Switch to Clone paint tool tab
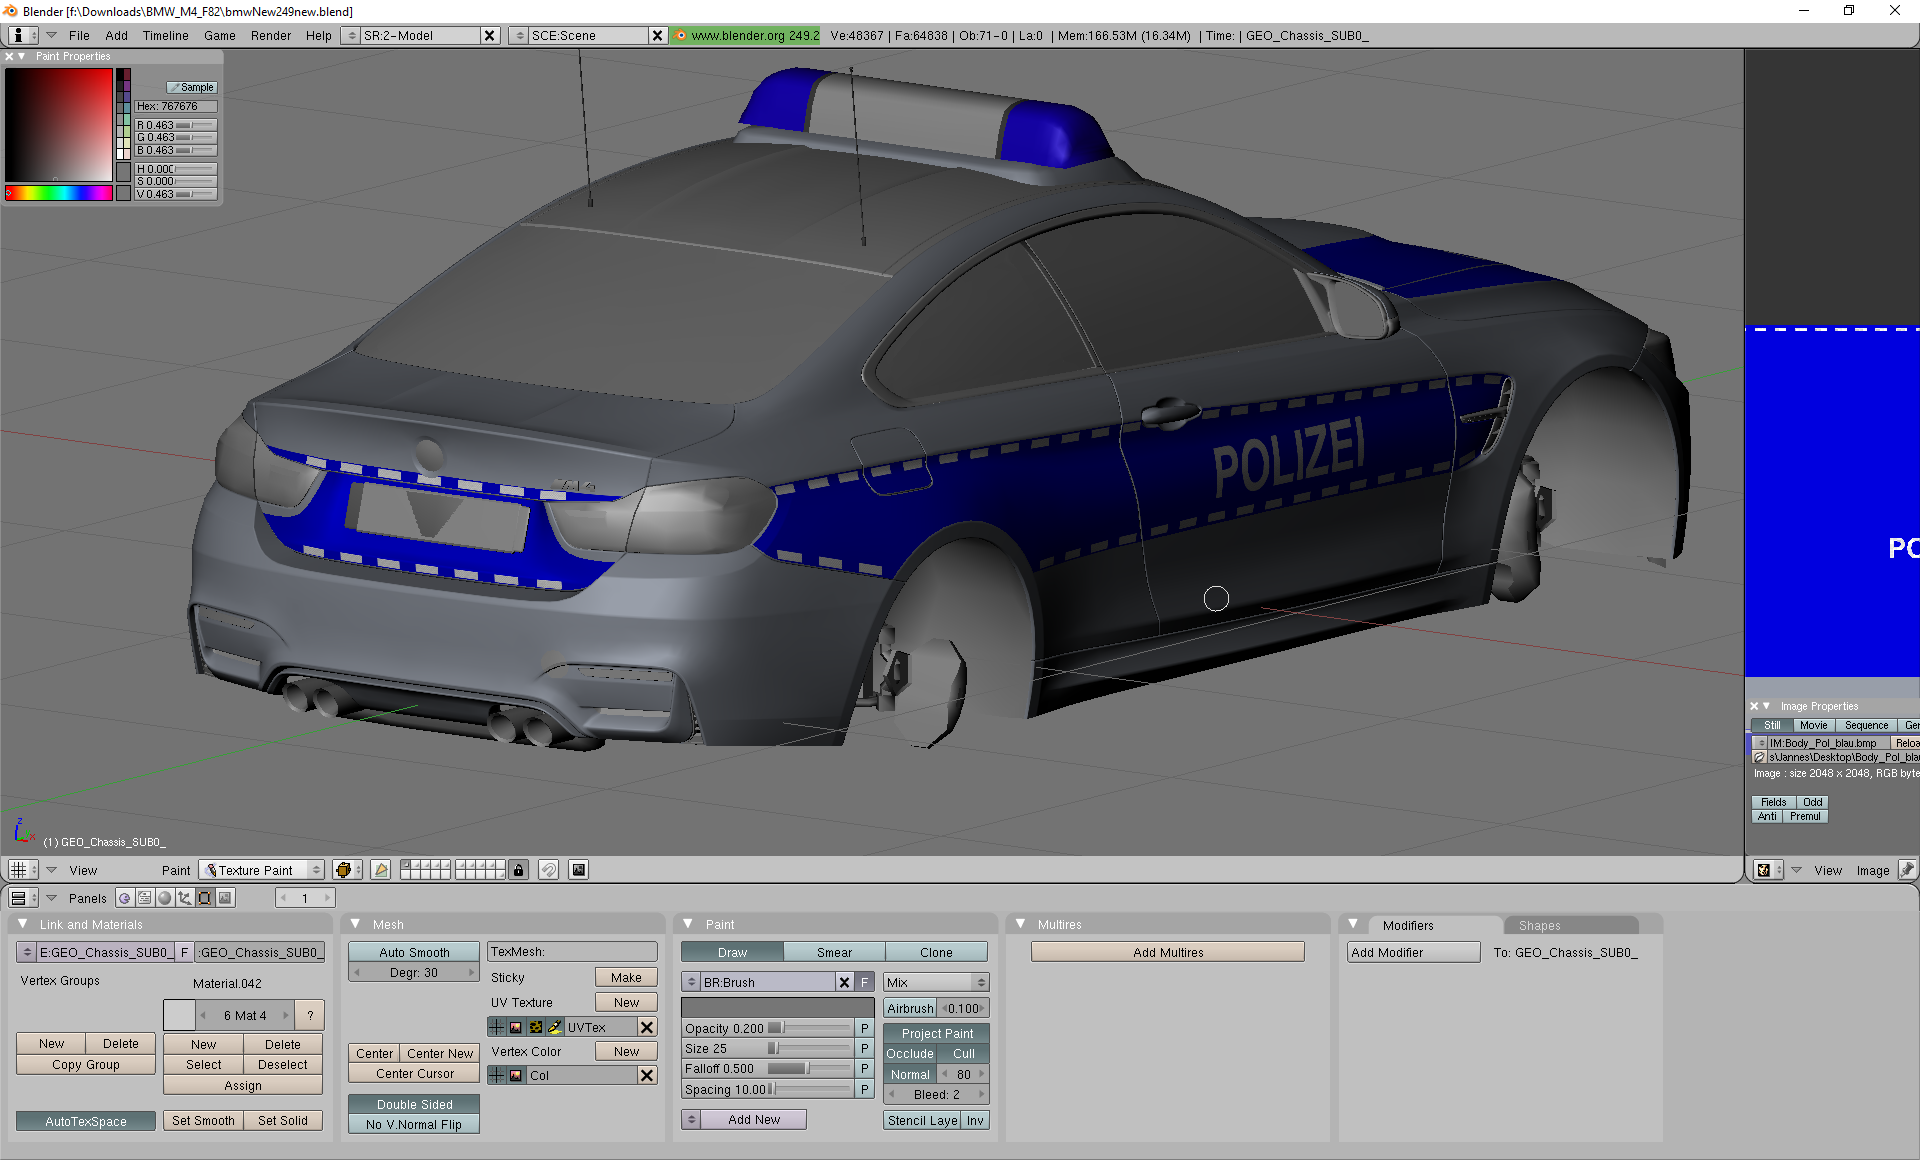 (x=936, y=952)
